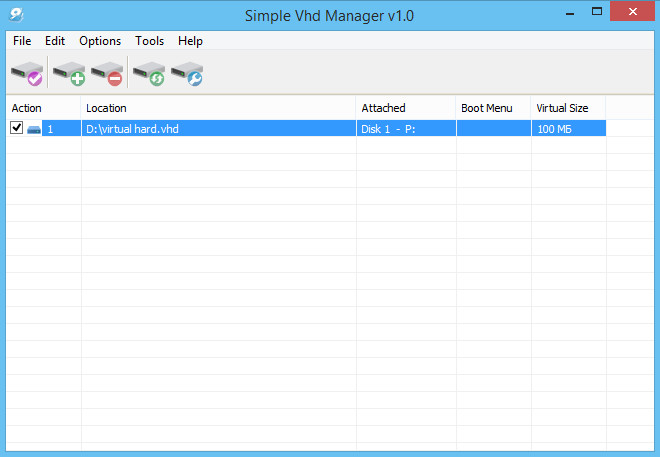This screenshot has width=660, height=457.
Task: Sort by the Virtual Size column header
Action: (x=568, y=108)
